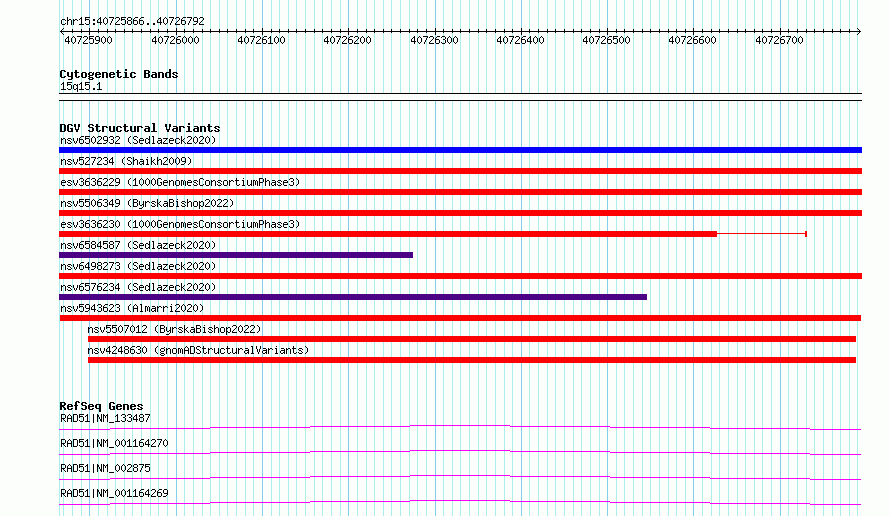This screenshot has height=516, width=890.
Task: Click the 40726200 ruler tick label
Action: click(347, 40)
